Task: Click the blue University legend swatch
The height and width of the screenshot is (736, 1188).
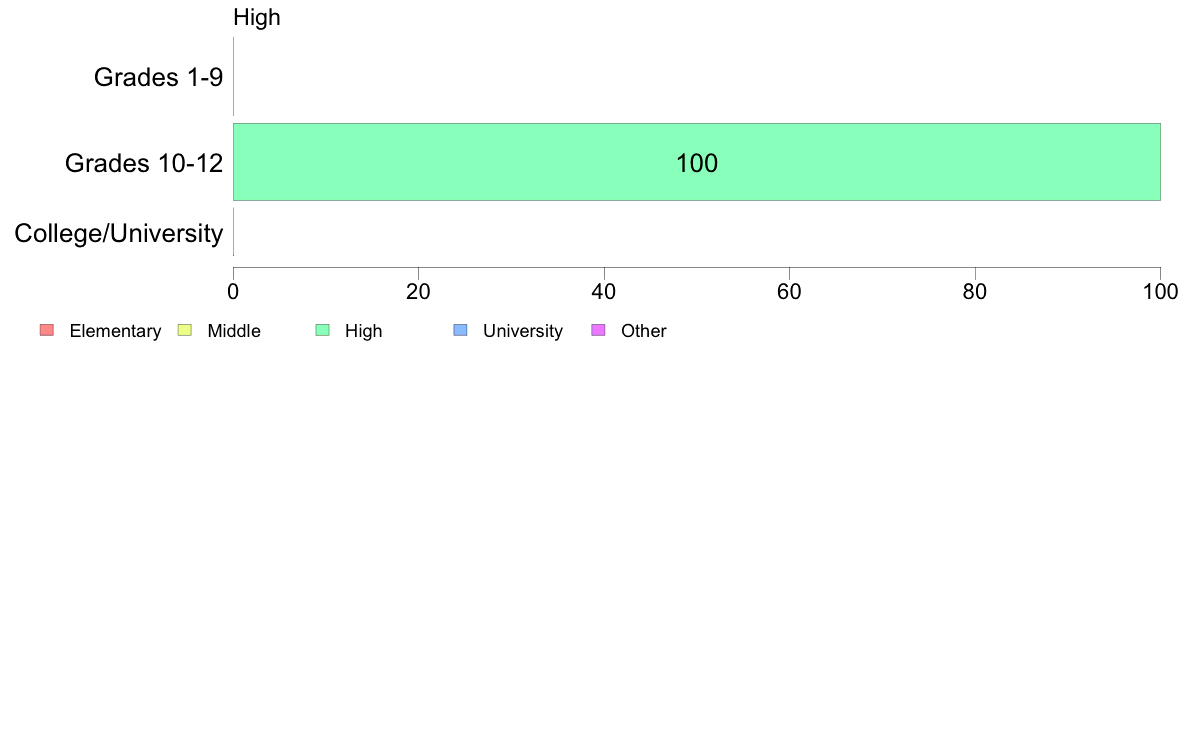Action: (x=461, y=330)
